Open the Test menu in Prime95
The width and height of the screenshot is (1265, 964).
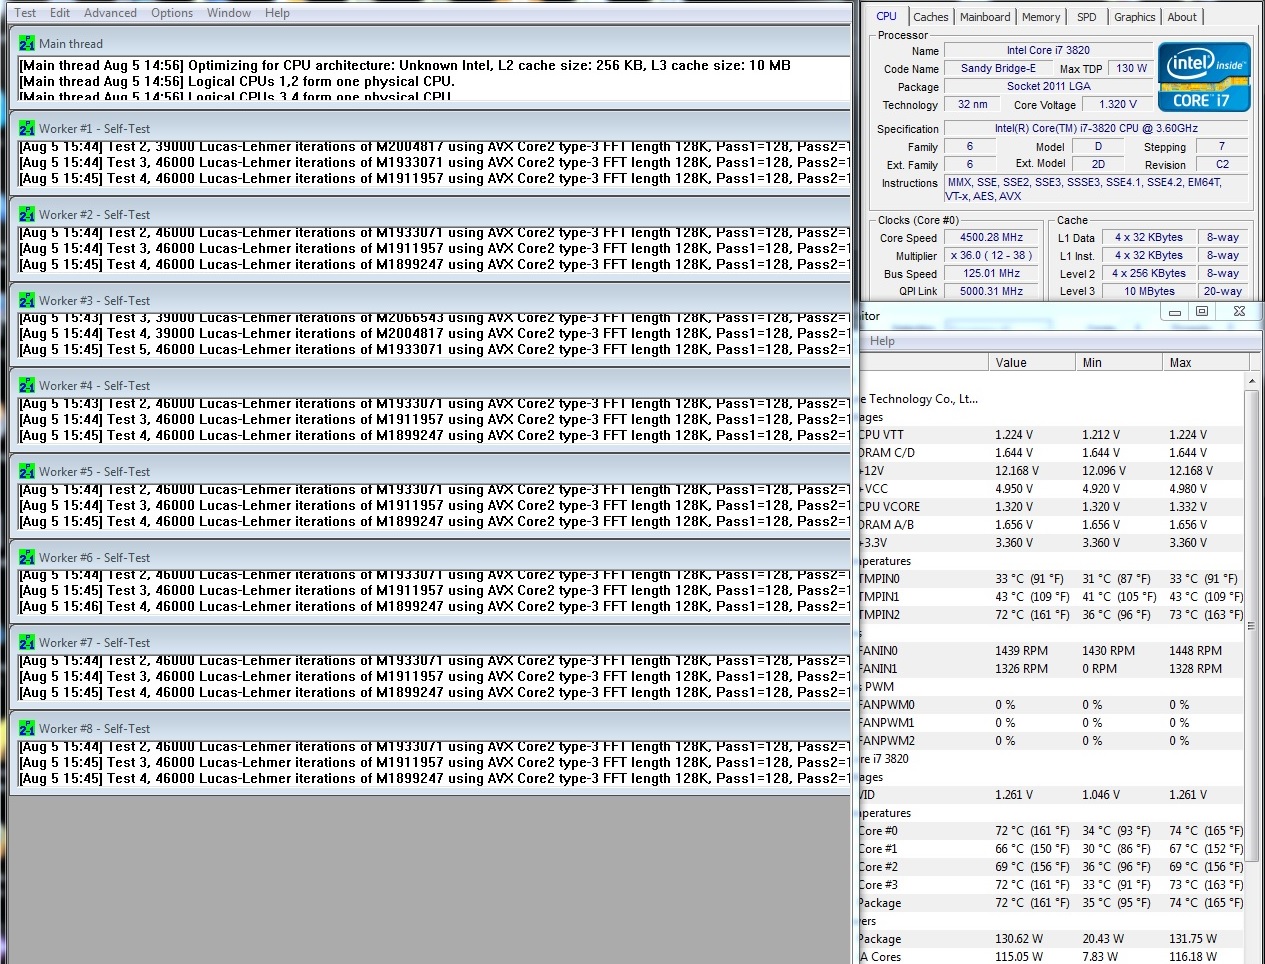coord(25,13)
